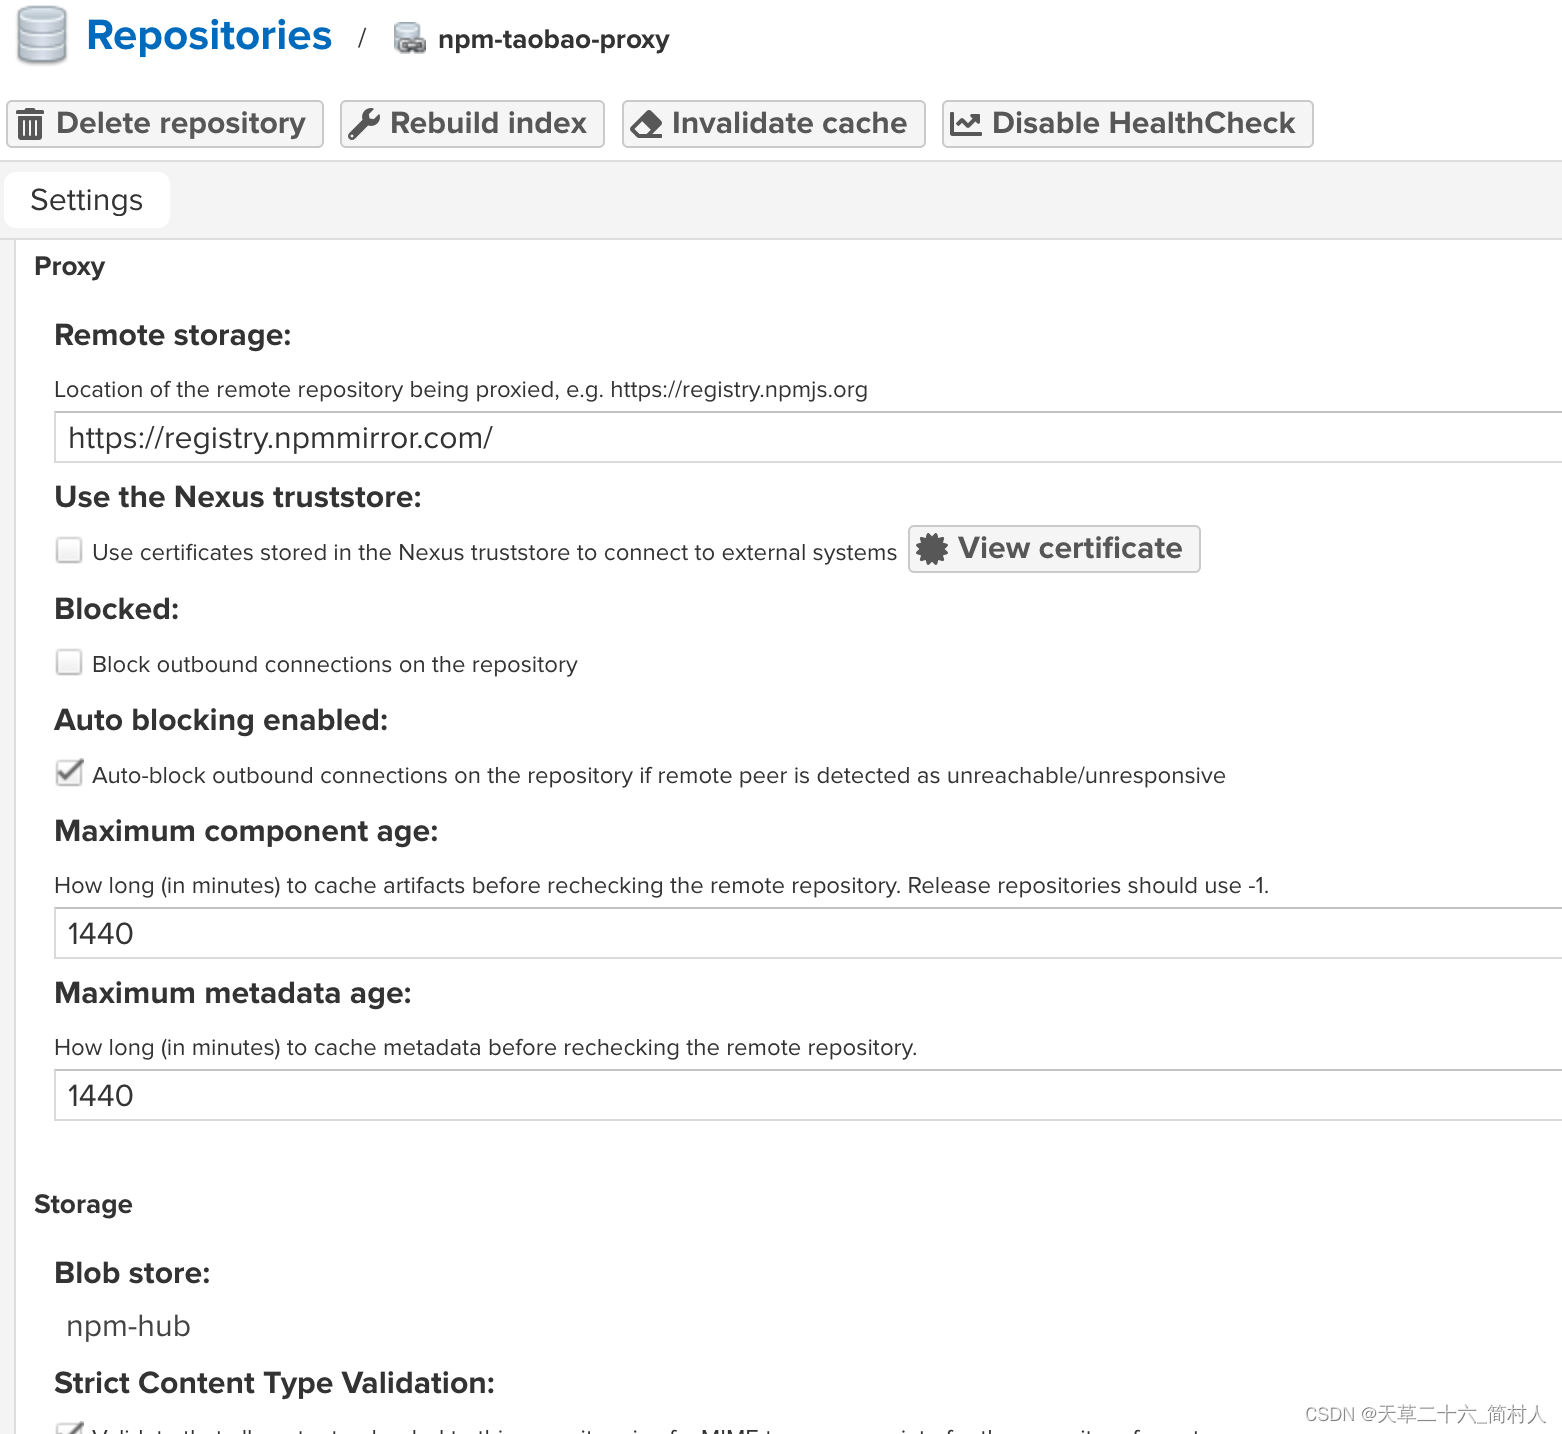This screenshot has width=1562, height=1434.
Task: Select the npm-taobao-proxy breadcrumb text
Action: coord(553,39)
